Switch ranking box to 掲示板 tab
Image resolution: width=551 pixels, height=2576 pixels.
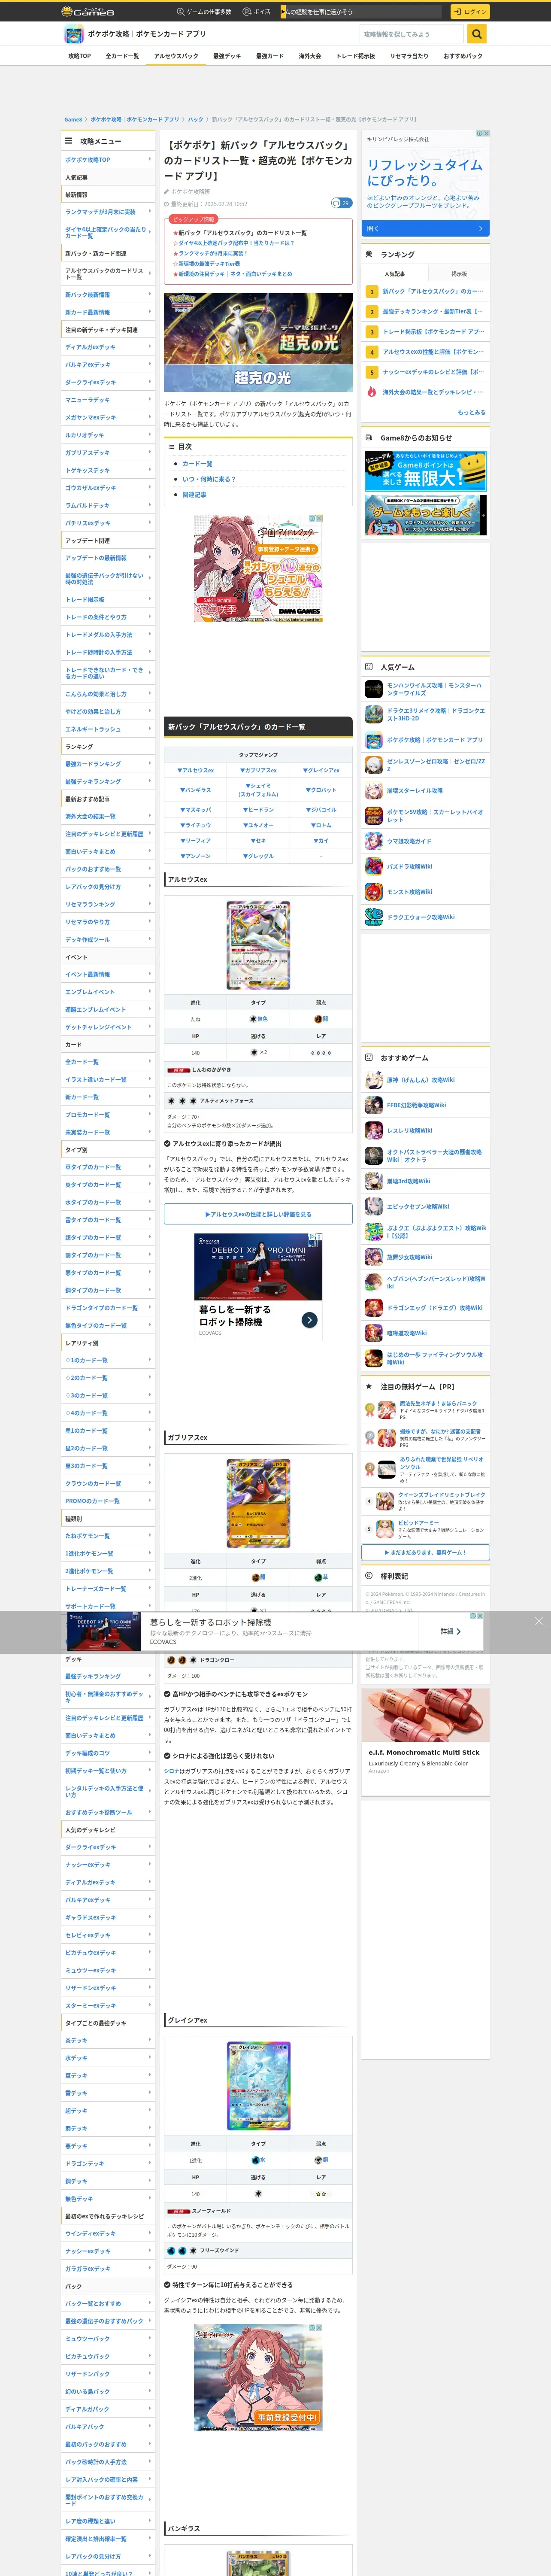click(x=459, y=273)
